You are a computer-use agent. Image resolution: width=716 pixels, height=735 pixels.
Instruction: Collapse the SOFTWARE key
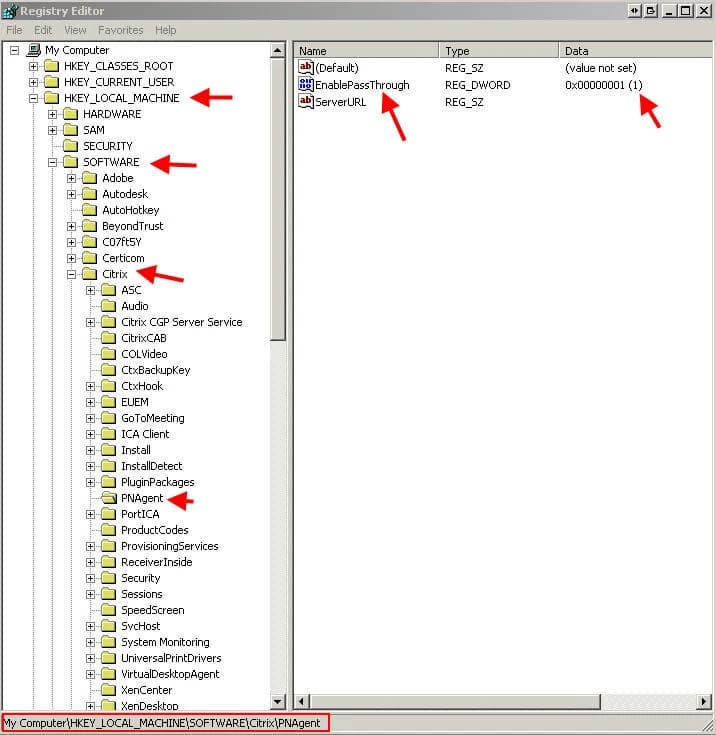[x=53, y=162]
